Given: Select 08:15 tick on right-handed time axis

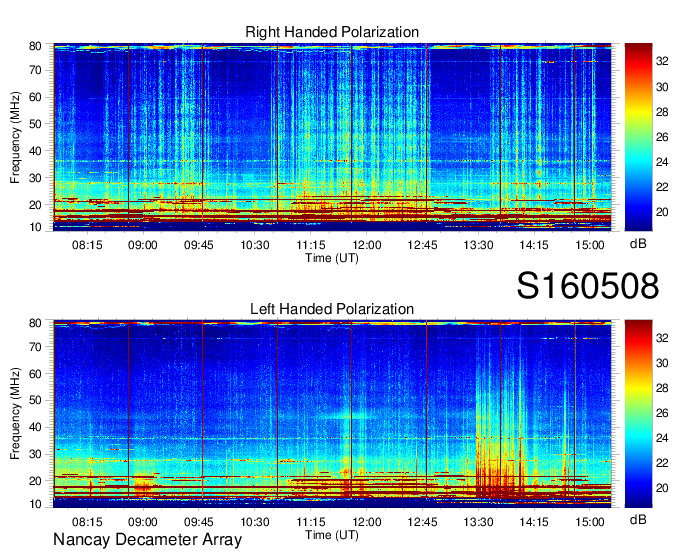Looking at the screenshot, I should tap(87, 245).
